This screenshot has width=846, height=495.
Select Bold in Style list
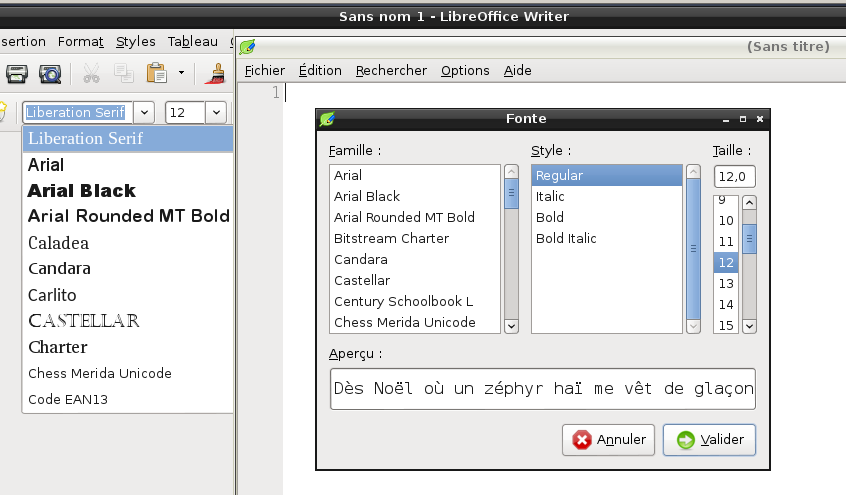click(607, 218)
